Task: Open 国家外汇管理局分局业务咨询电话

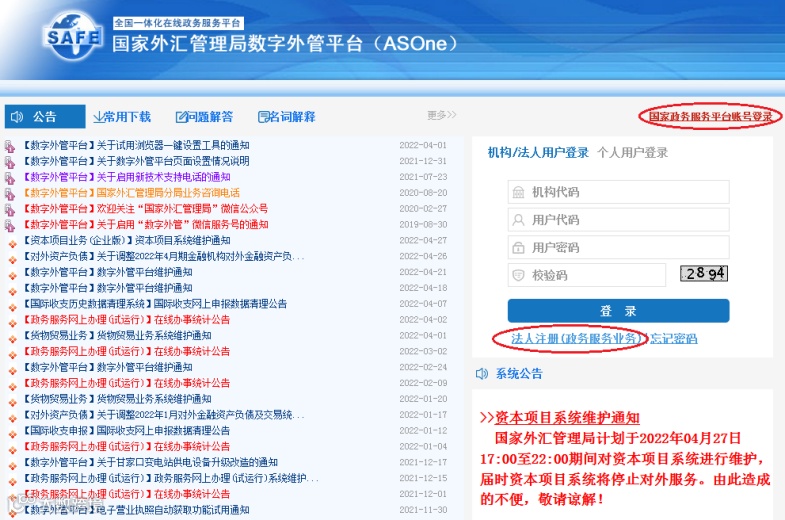Action: click(x=131, y=193)
